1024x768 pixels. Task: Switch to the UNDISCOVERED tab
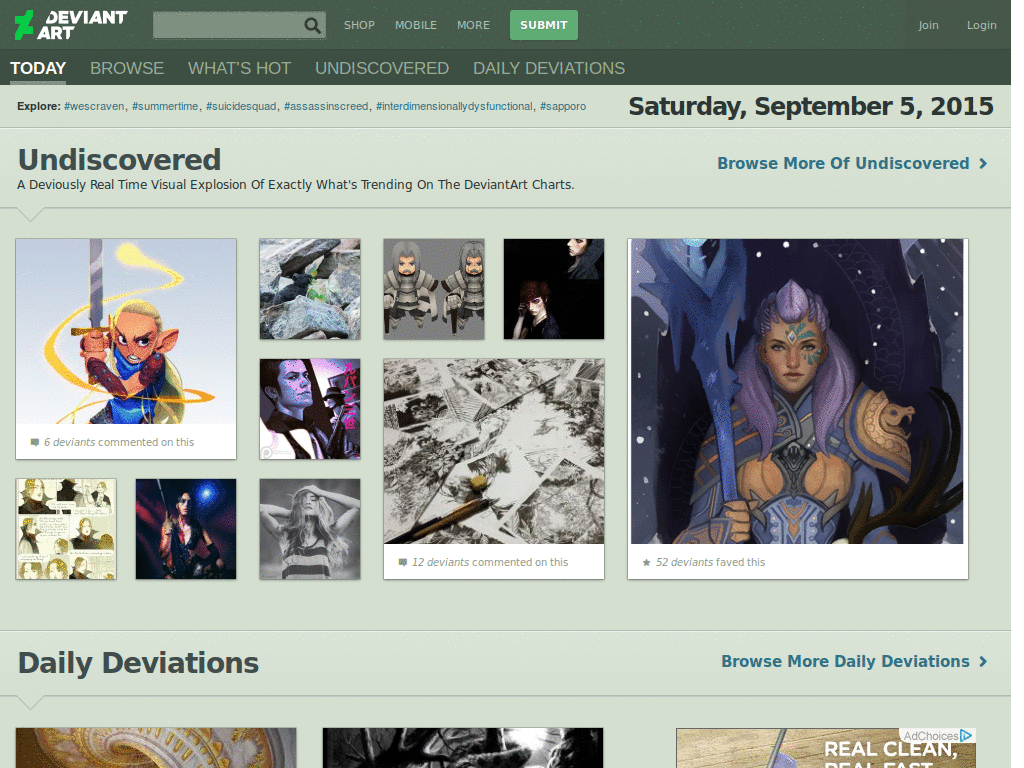tap(381, 68)
